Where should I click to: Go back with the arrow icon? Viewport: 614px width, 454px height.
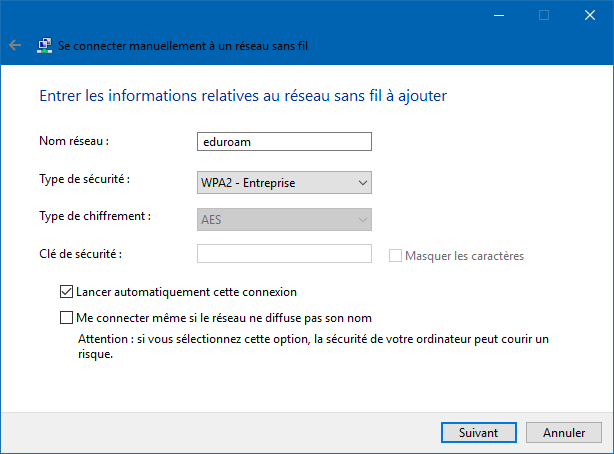[15, 45]
